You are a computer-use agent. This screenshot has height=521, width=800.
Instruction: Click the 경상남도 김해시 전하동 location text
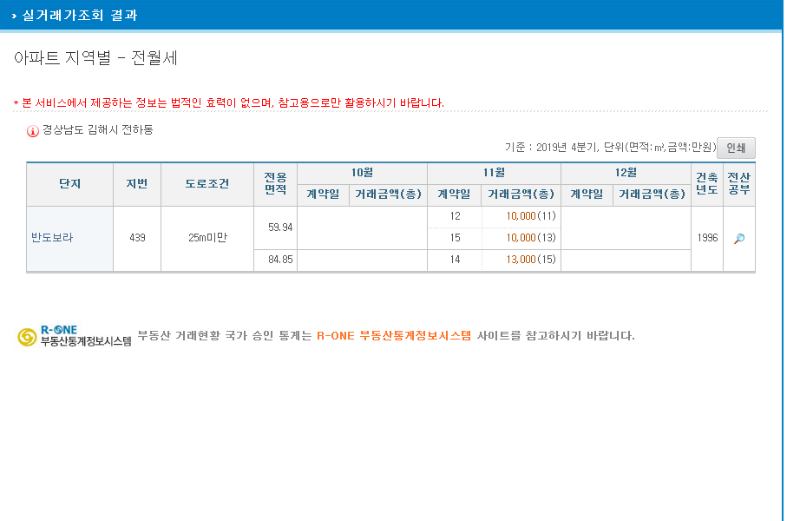tap(97, 130)
